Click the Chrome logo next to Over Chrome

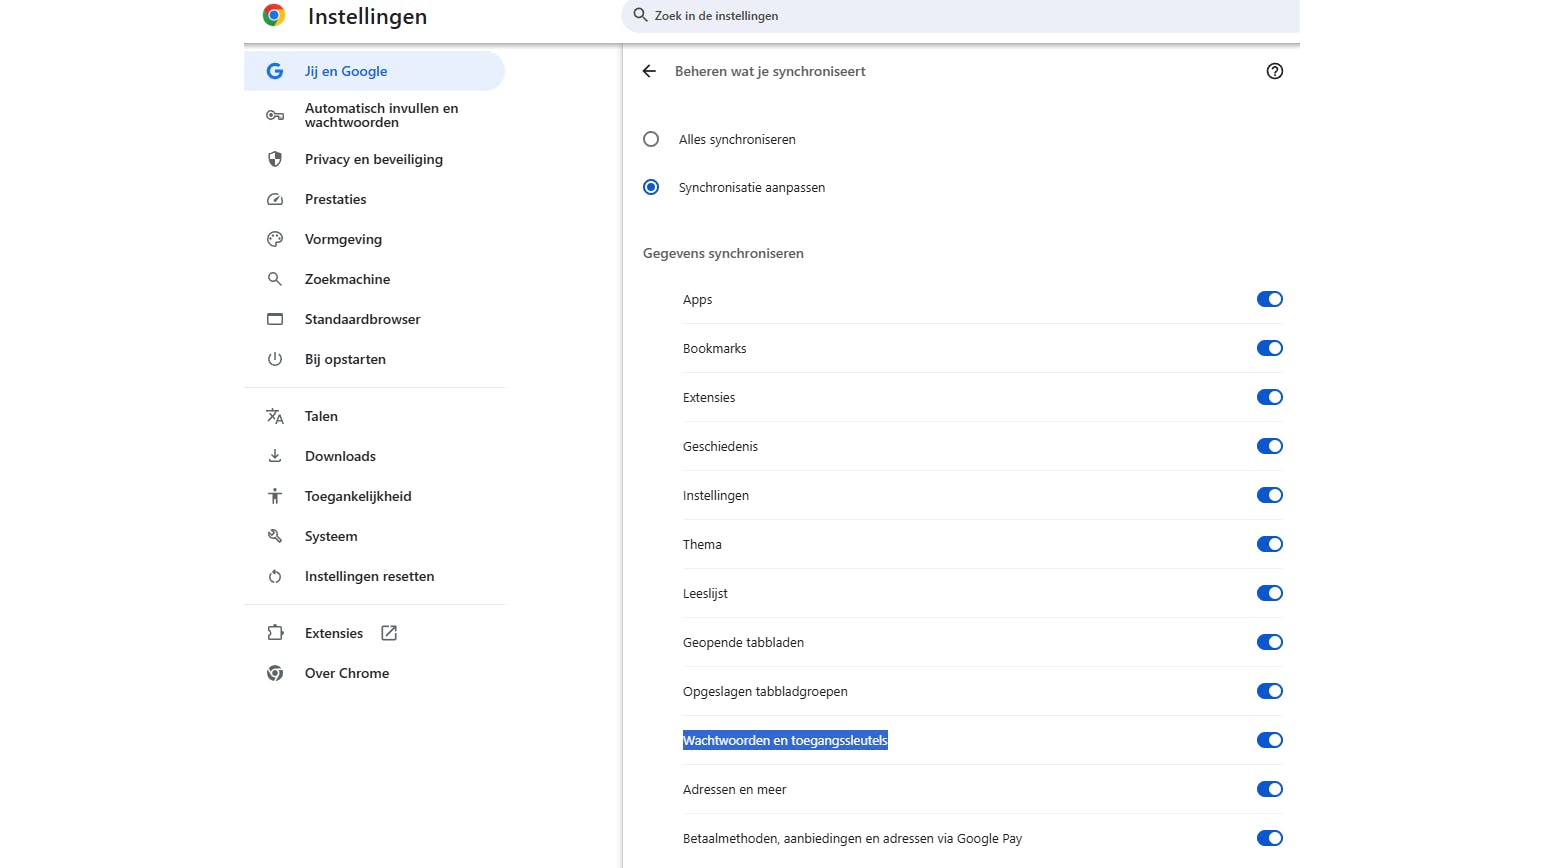(x=275, y=673)
